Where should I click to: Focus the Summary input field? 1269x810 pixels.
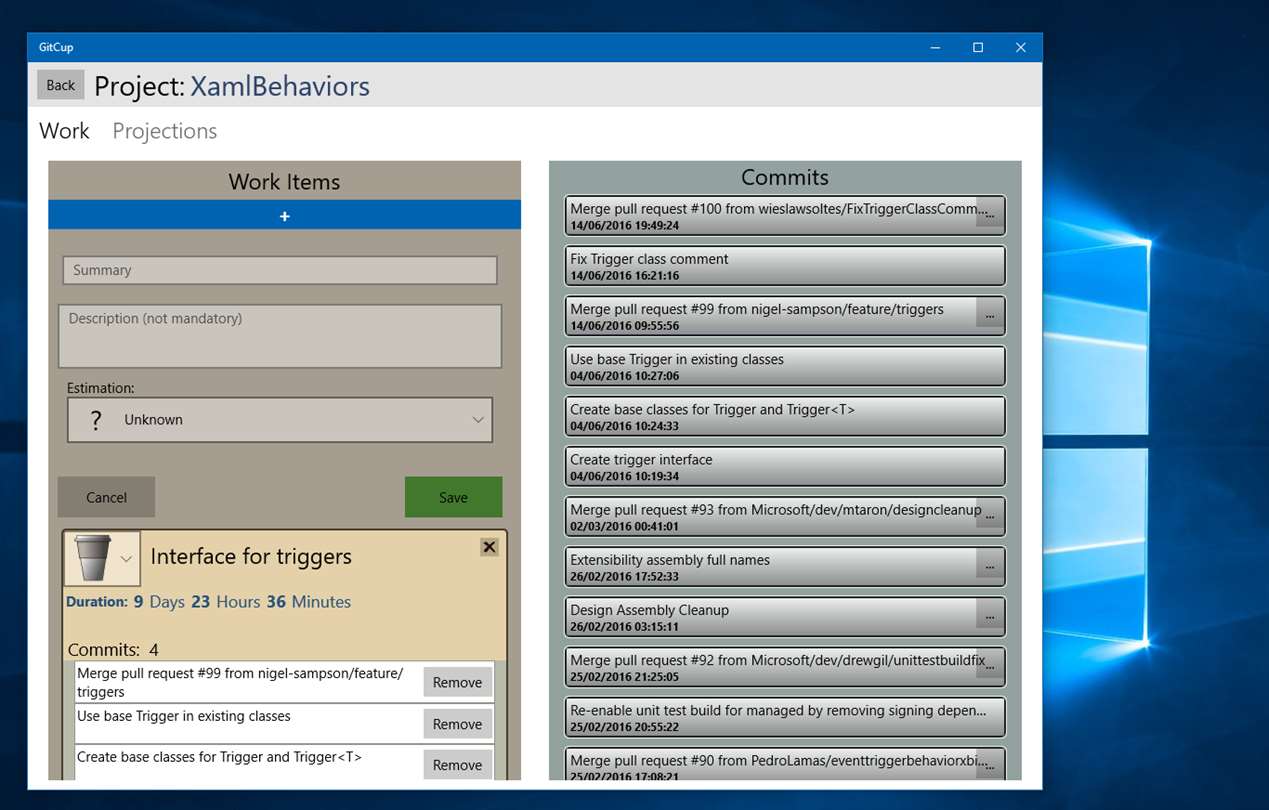[280, 270]
